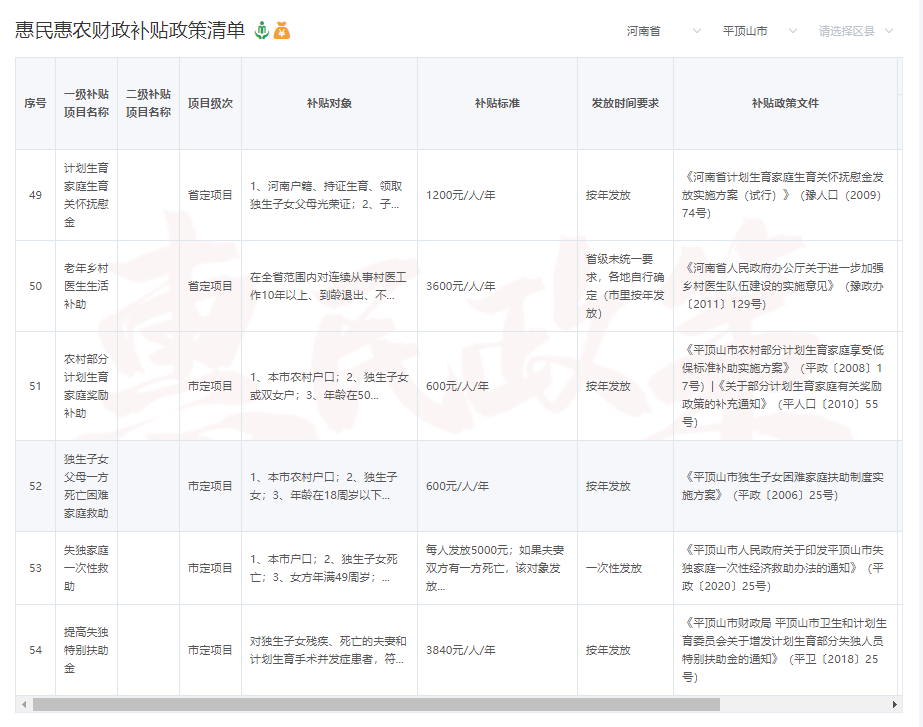Click 独生子女或双女户 recipient cell in row 51

[329, 386]
